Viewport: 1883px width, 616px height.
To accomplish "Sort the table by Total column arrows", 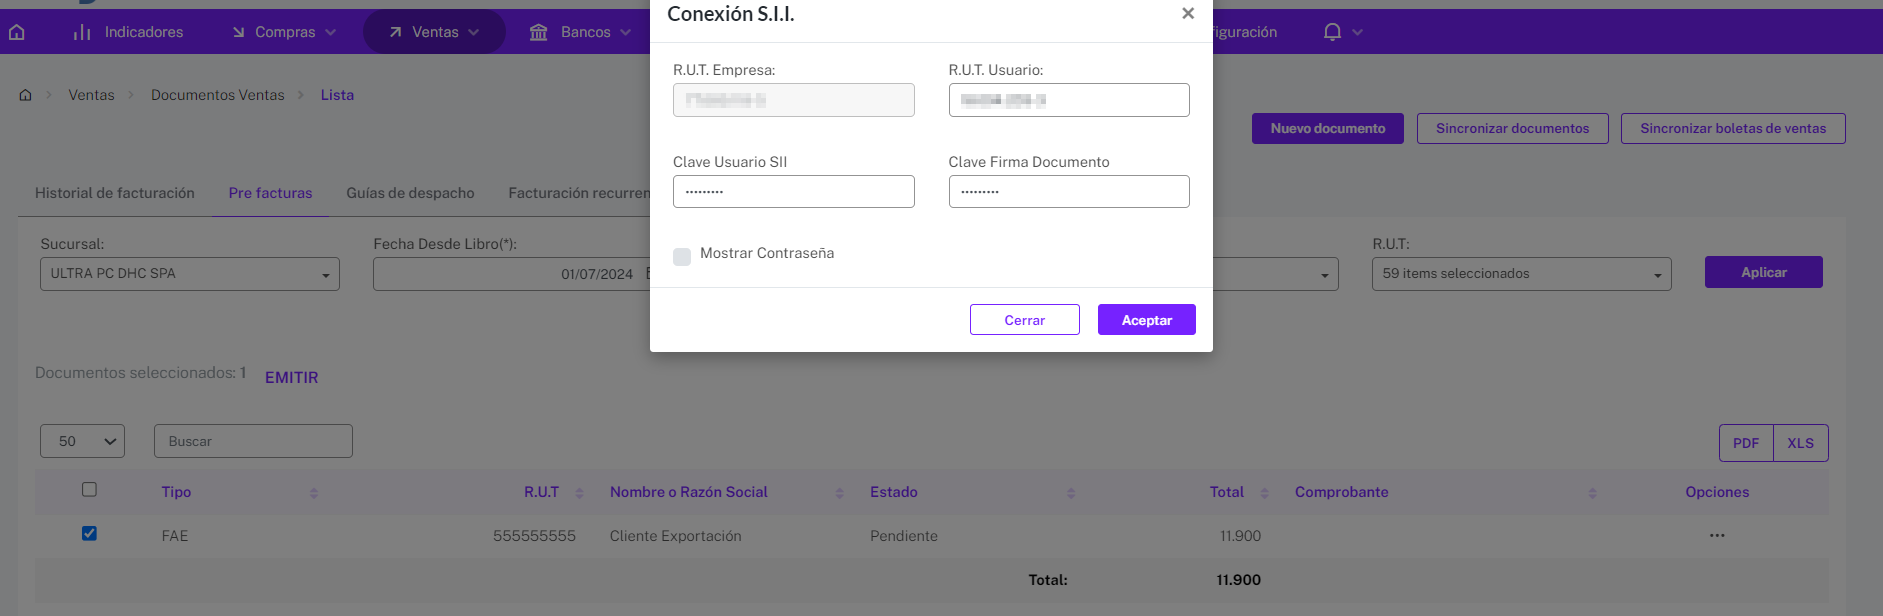I will pos(1265,493).
